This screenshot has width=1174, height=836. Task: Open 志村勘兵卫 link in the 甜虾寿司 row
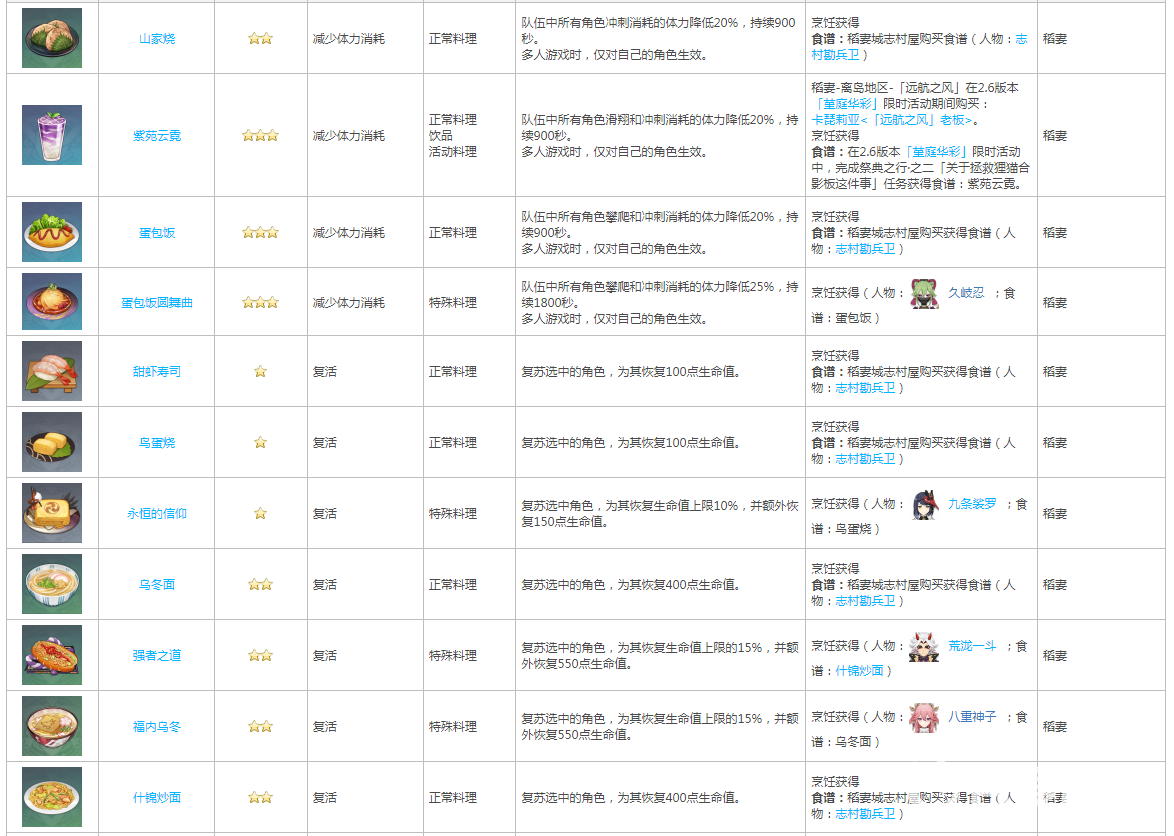pyautogui.click(x=866, y=388)
